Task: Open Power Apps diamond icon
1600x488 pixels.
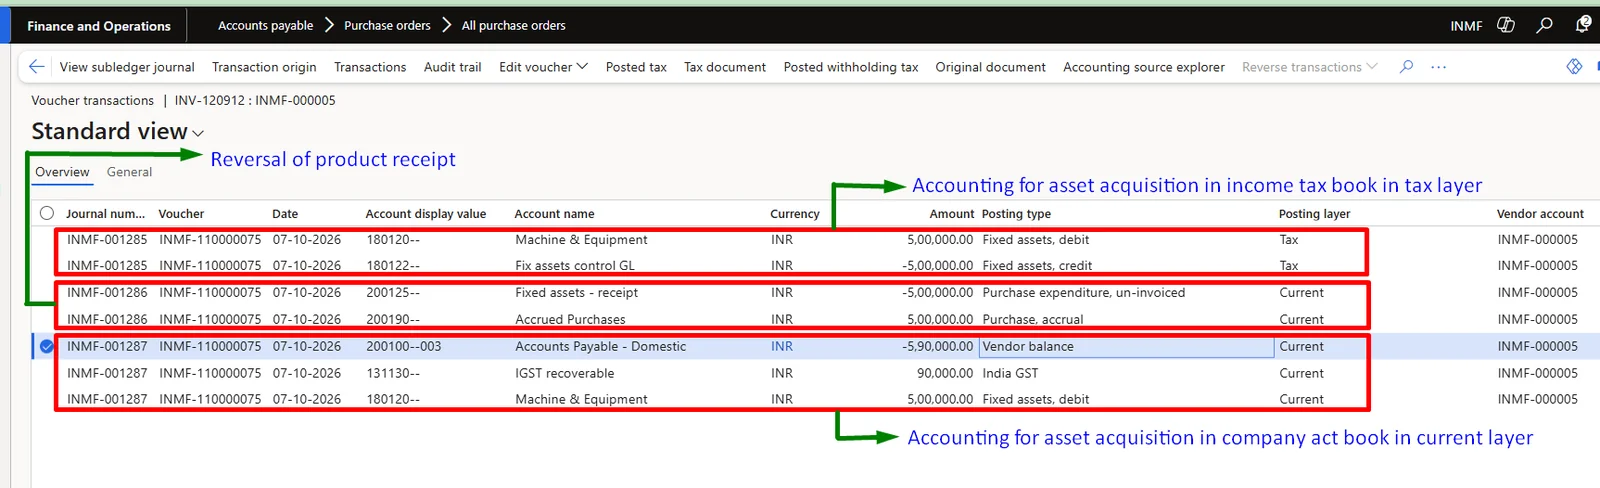Action: coord(1574,67)
